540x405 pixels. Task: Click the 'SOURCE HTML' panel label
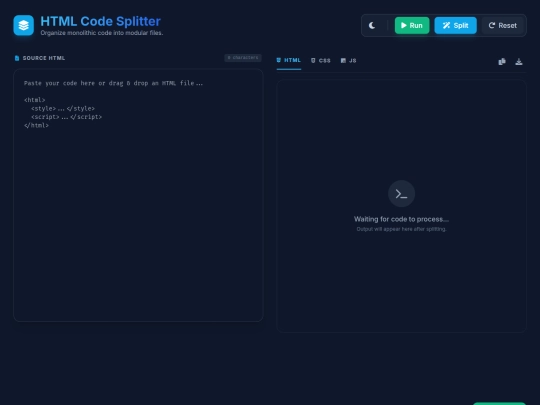(44, 58)
